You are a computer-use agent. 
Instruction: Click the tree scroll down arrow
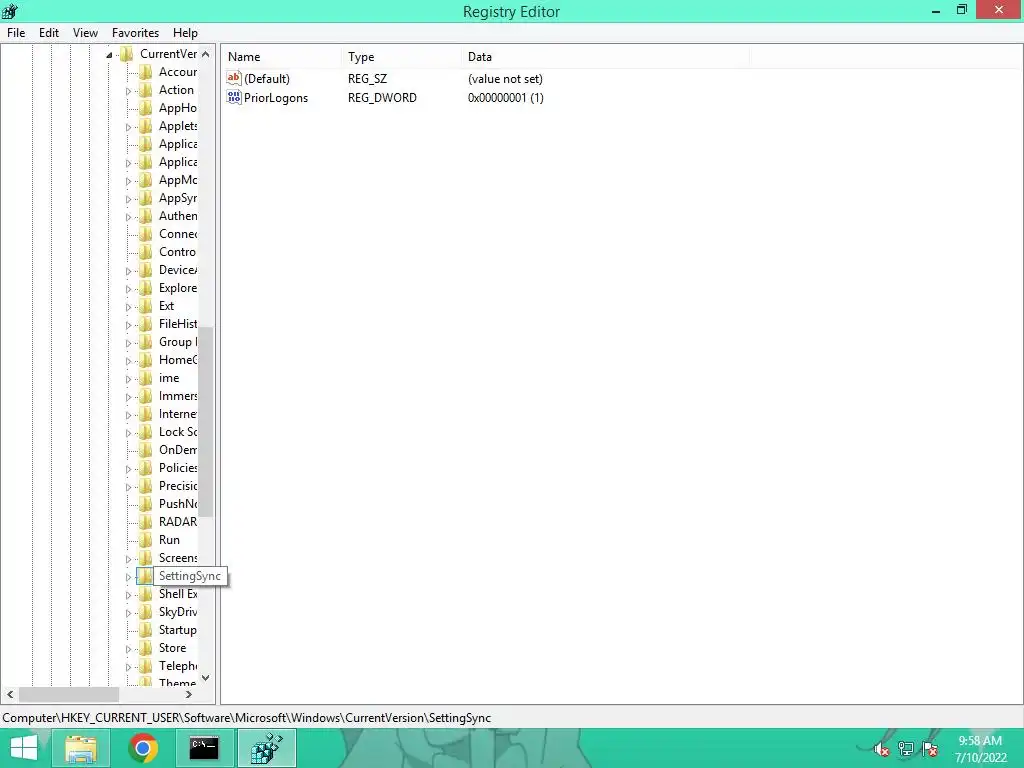pyautogui.click(x=206, y=678)
